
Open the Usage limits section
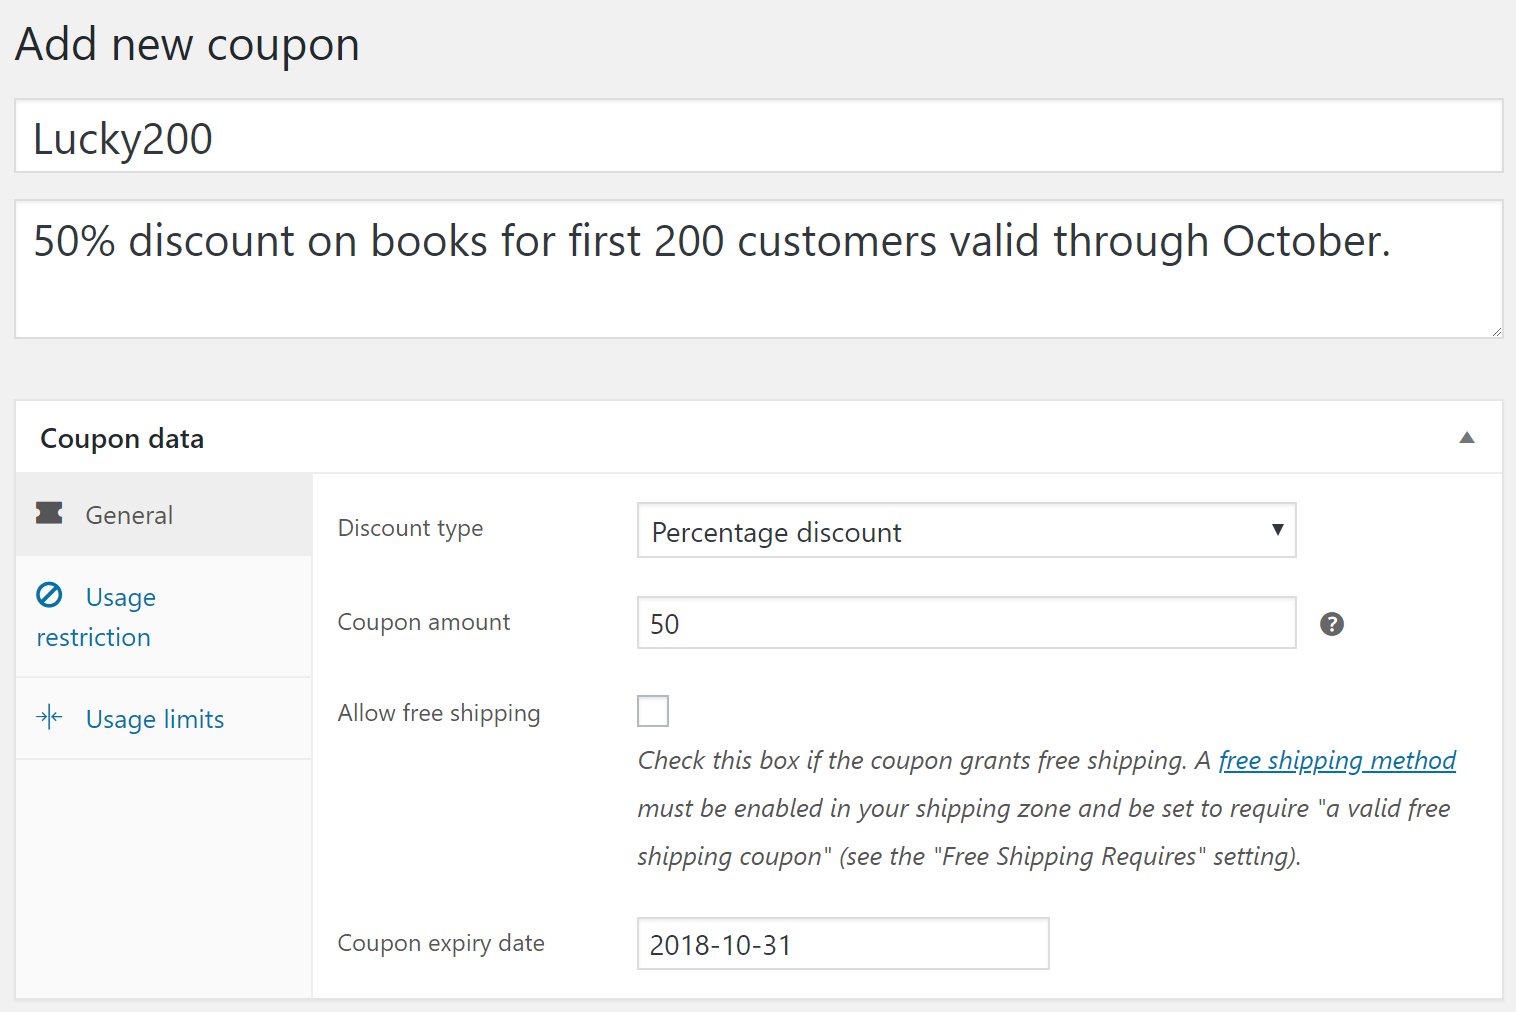tap(154, 718)
